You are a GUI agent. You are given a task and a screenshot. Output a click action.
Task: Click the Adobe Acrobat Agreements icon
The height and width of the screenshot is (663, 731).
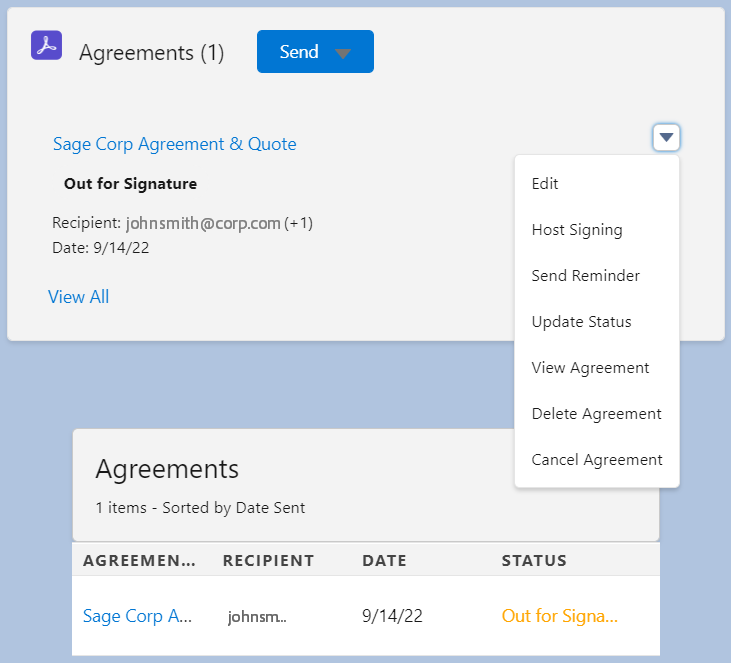[x=46, y=45]
